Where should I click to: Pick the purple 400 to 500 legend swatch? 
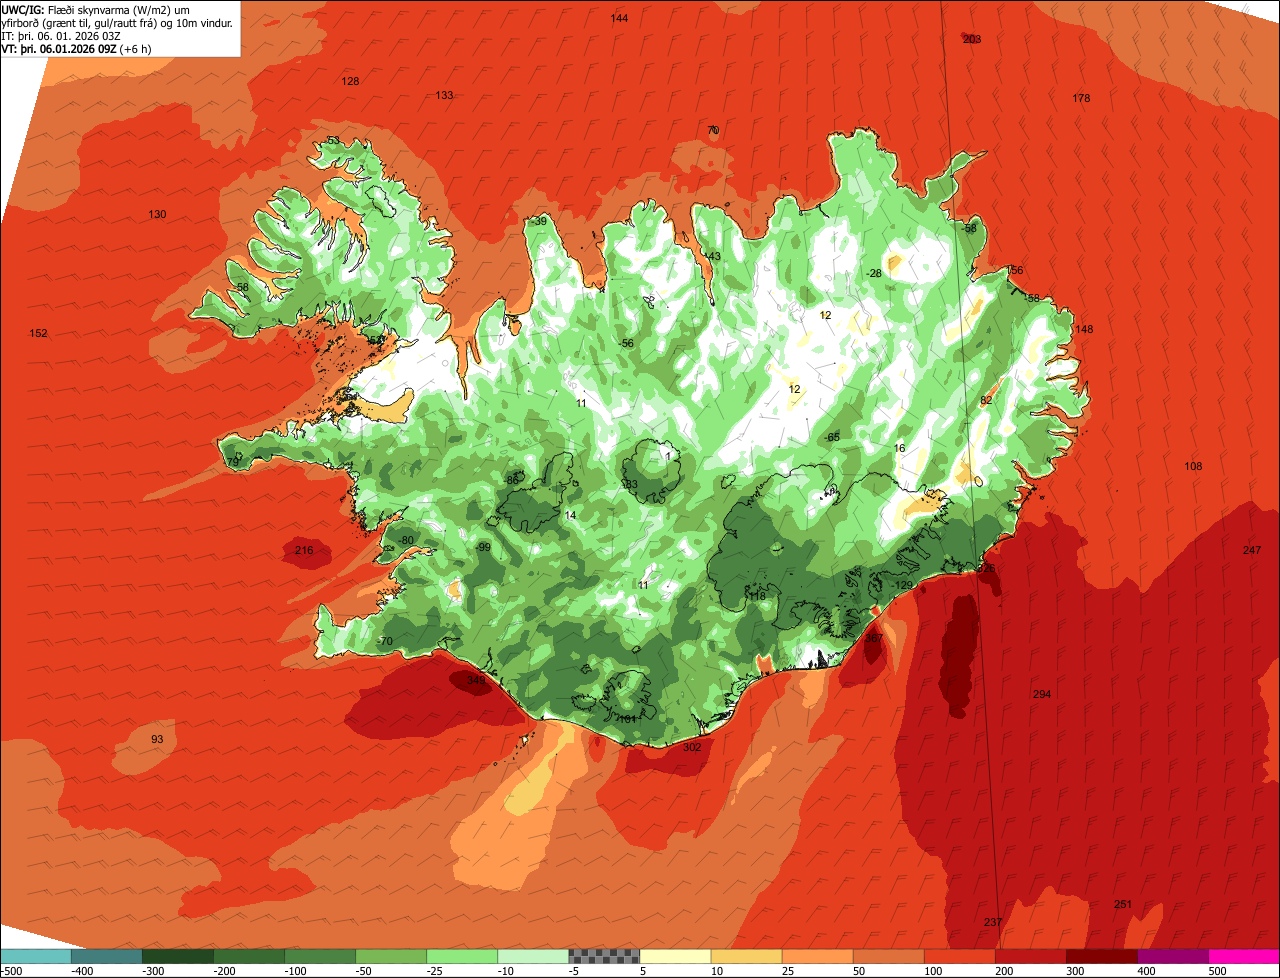[x=1173, y=956]
